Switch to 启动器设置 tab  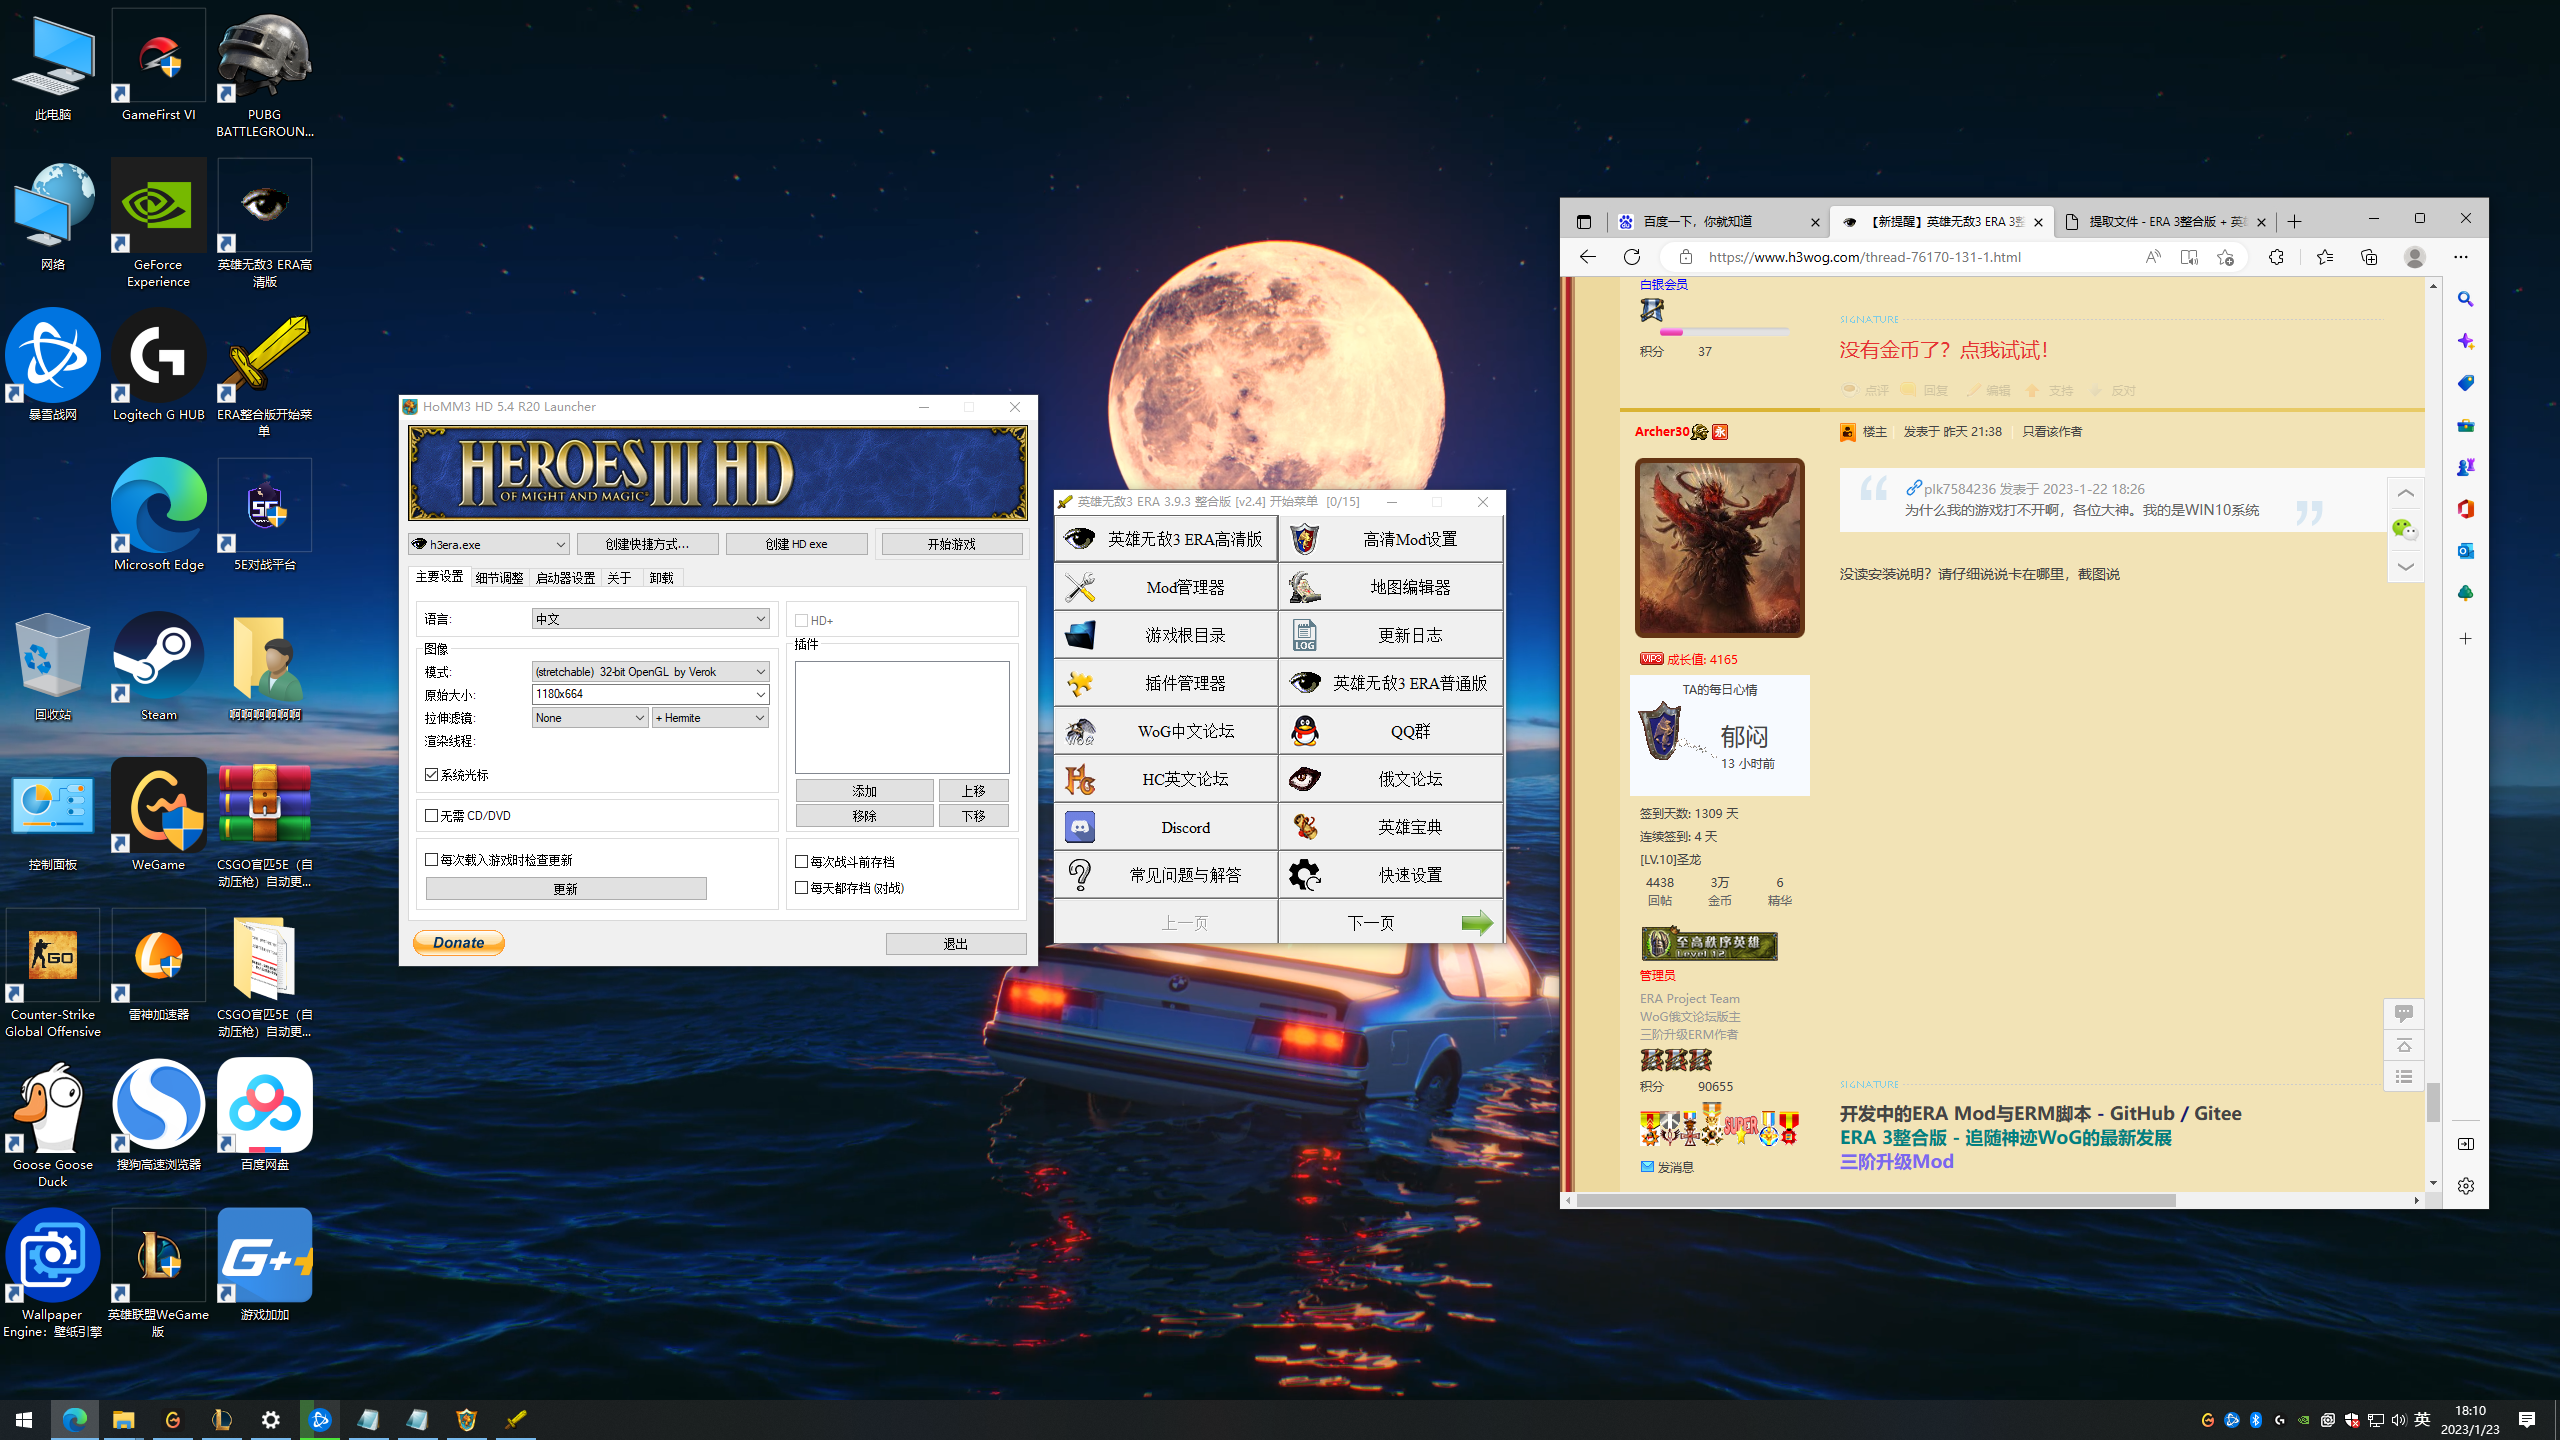point(565,578)
